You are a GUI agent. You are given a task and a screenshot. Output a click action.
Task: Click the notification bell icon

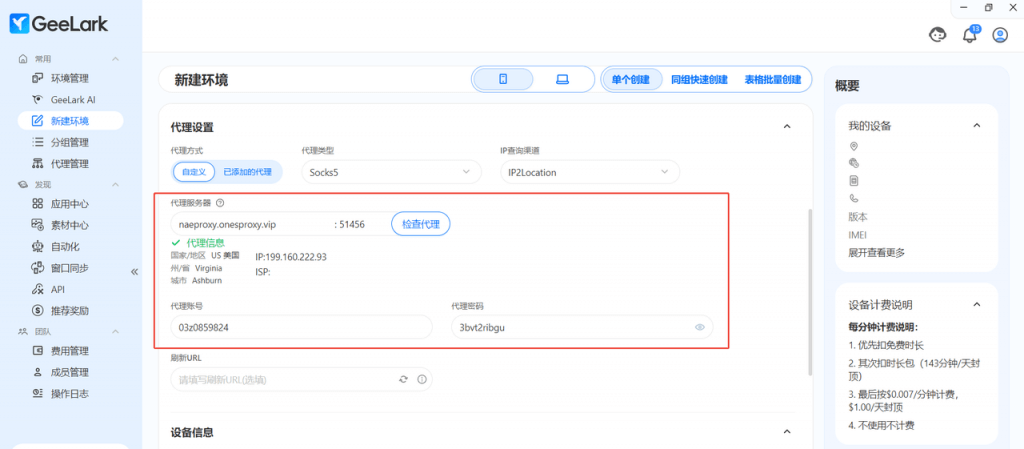point(968,35)
